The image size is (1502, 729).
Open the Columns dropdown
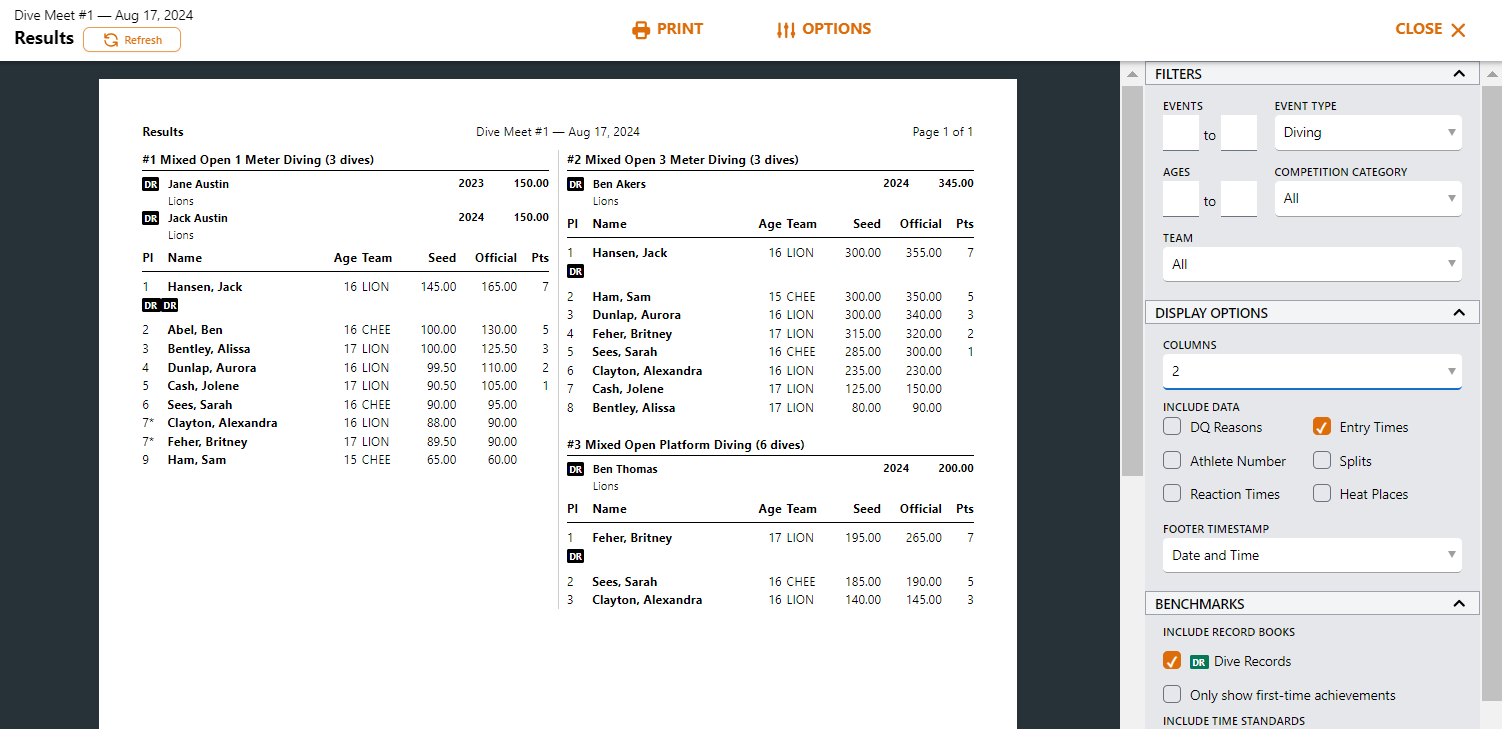coord(1311,372)
